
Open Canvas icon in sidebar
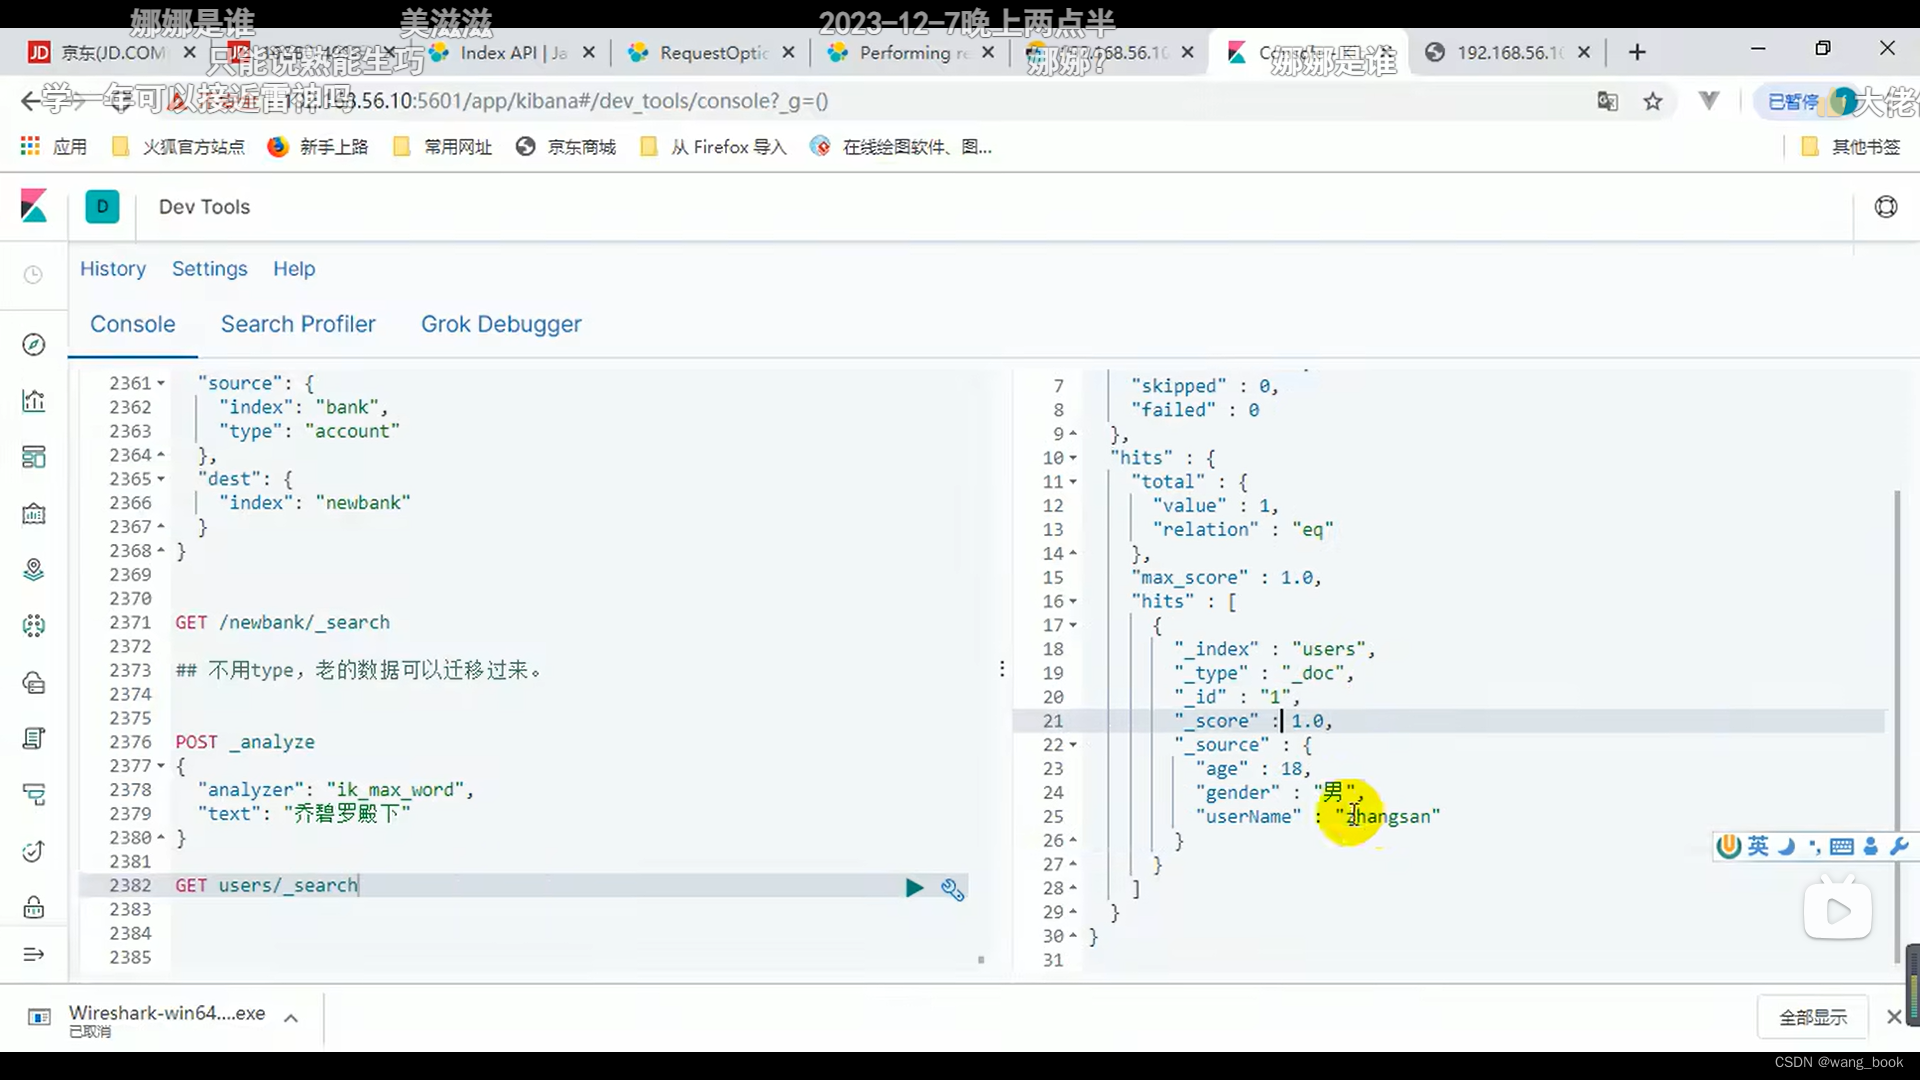tap(33, 514)
